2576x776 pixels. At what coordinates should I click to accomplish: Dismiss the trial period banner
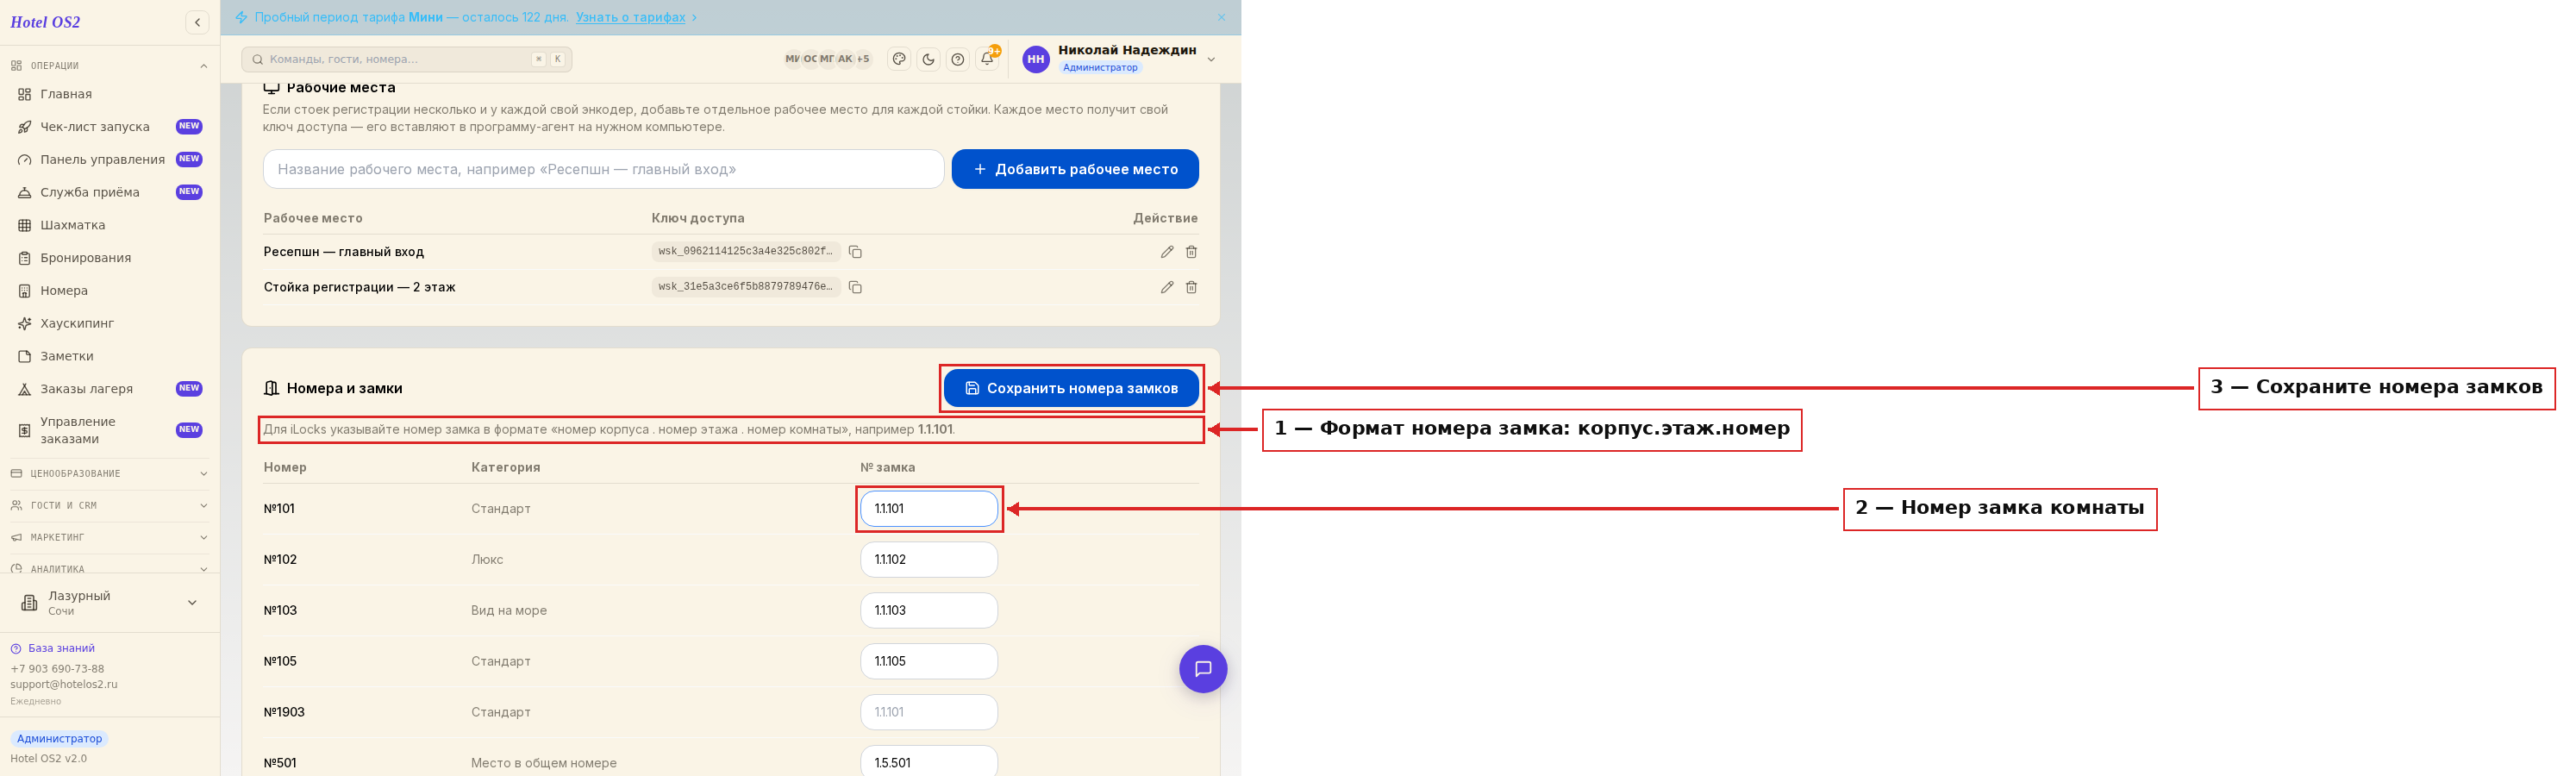[1221, 17]
